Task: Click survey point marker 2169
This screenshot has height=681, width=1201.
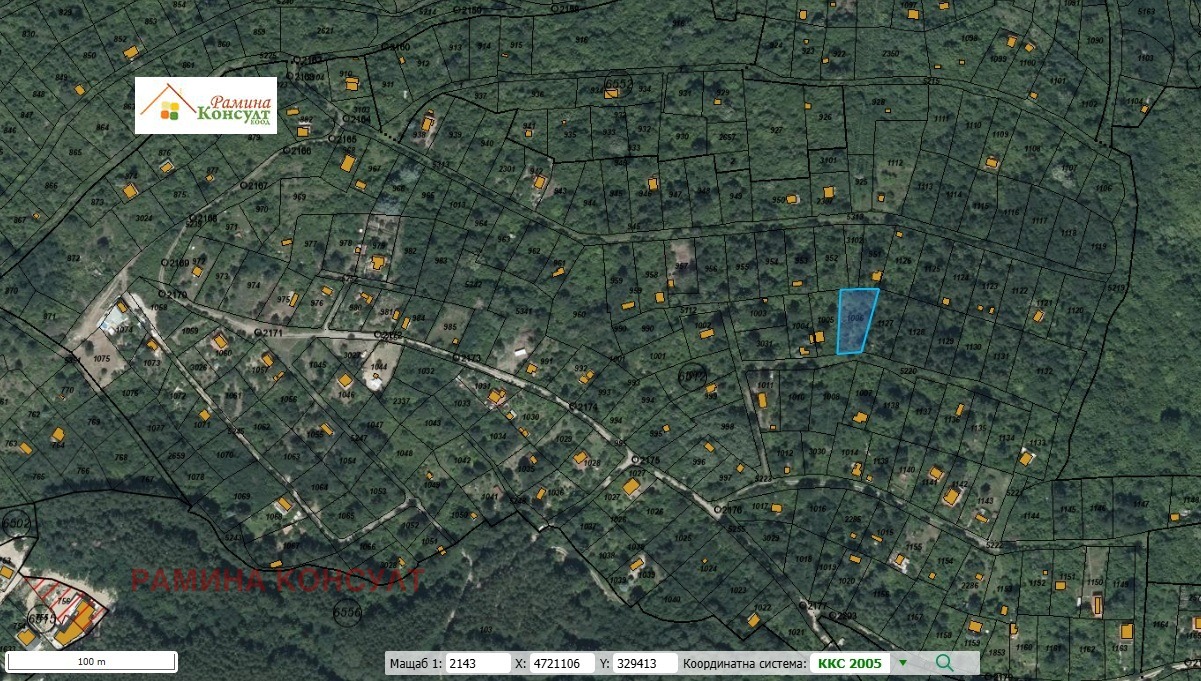Action: (165, 261)
